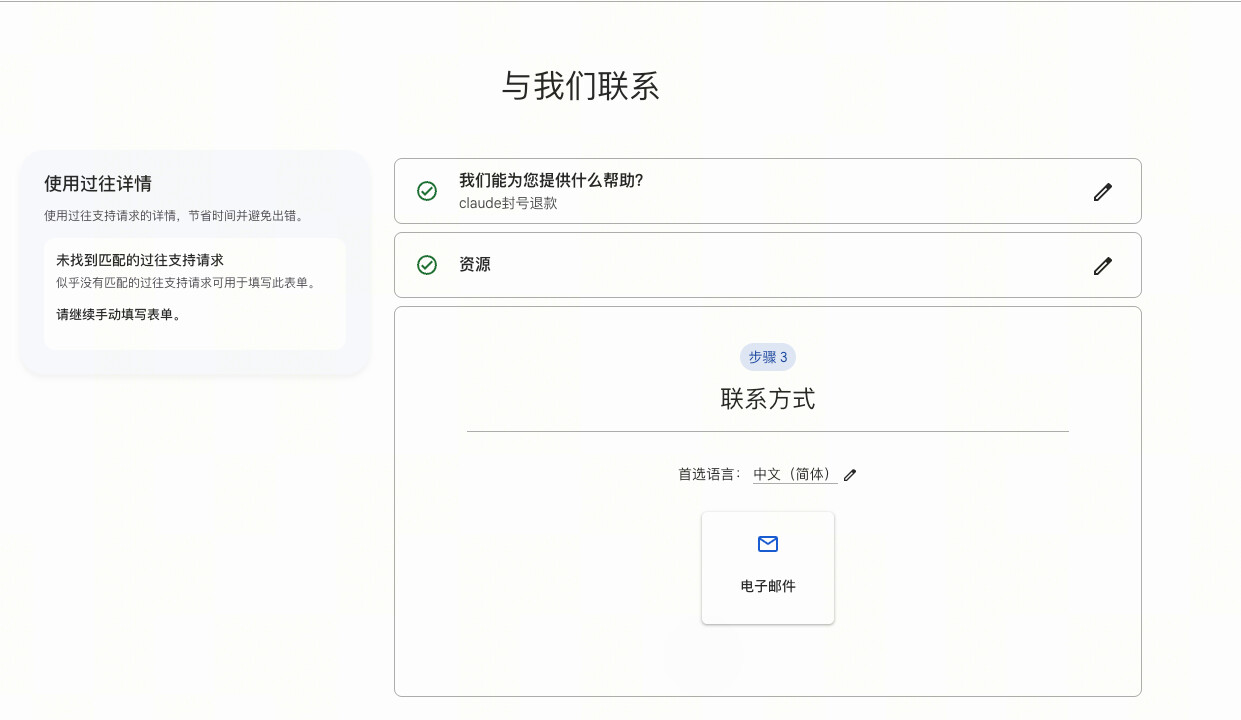Choose the 电子邮件 contact option label
This screenshot has width=1241, height=720.
[x=768, y=586]
